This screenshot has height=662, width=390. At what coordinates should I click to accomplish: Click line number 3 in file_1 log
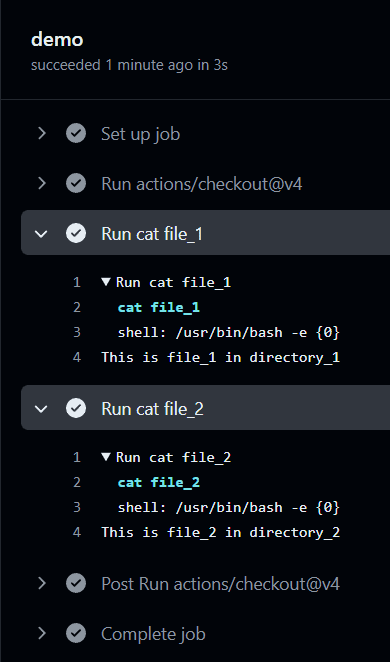[76, 332]
